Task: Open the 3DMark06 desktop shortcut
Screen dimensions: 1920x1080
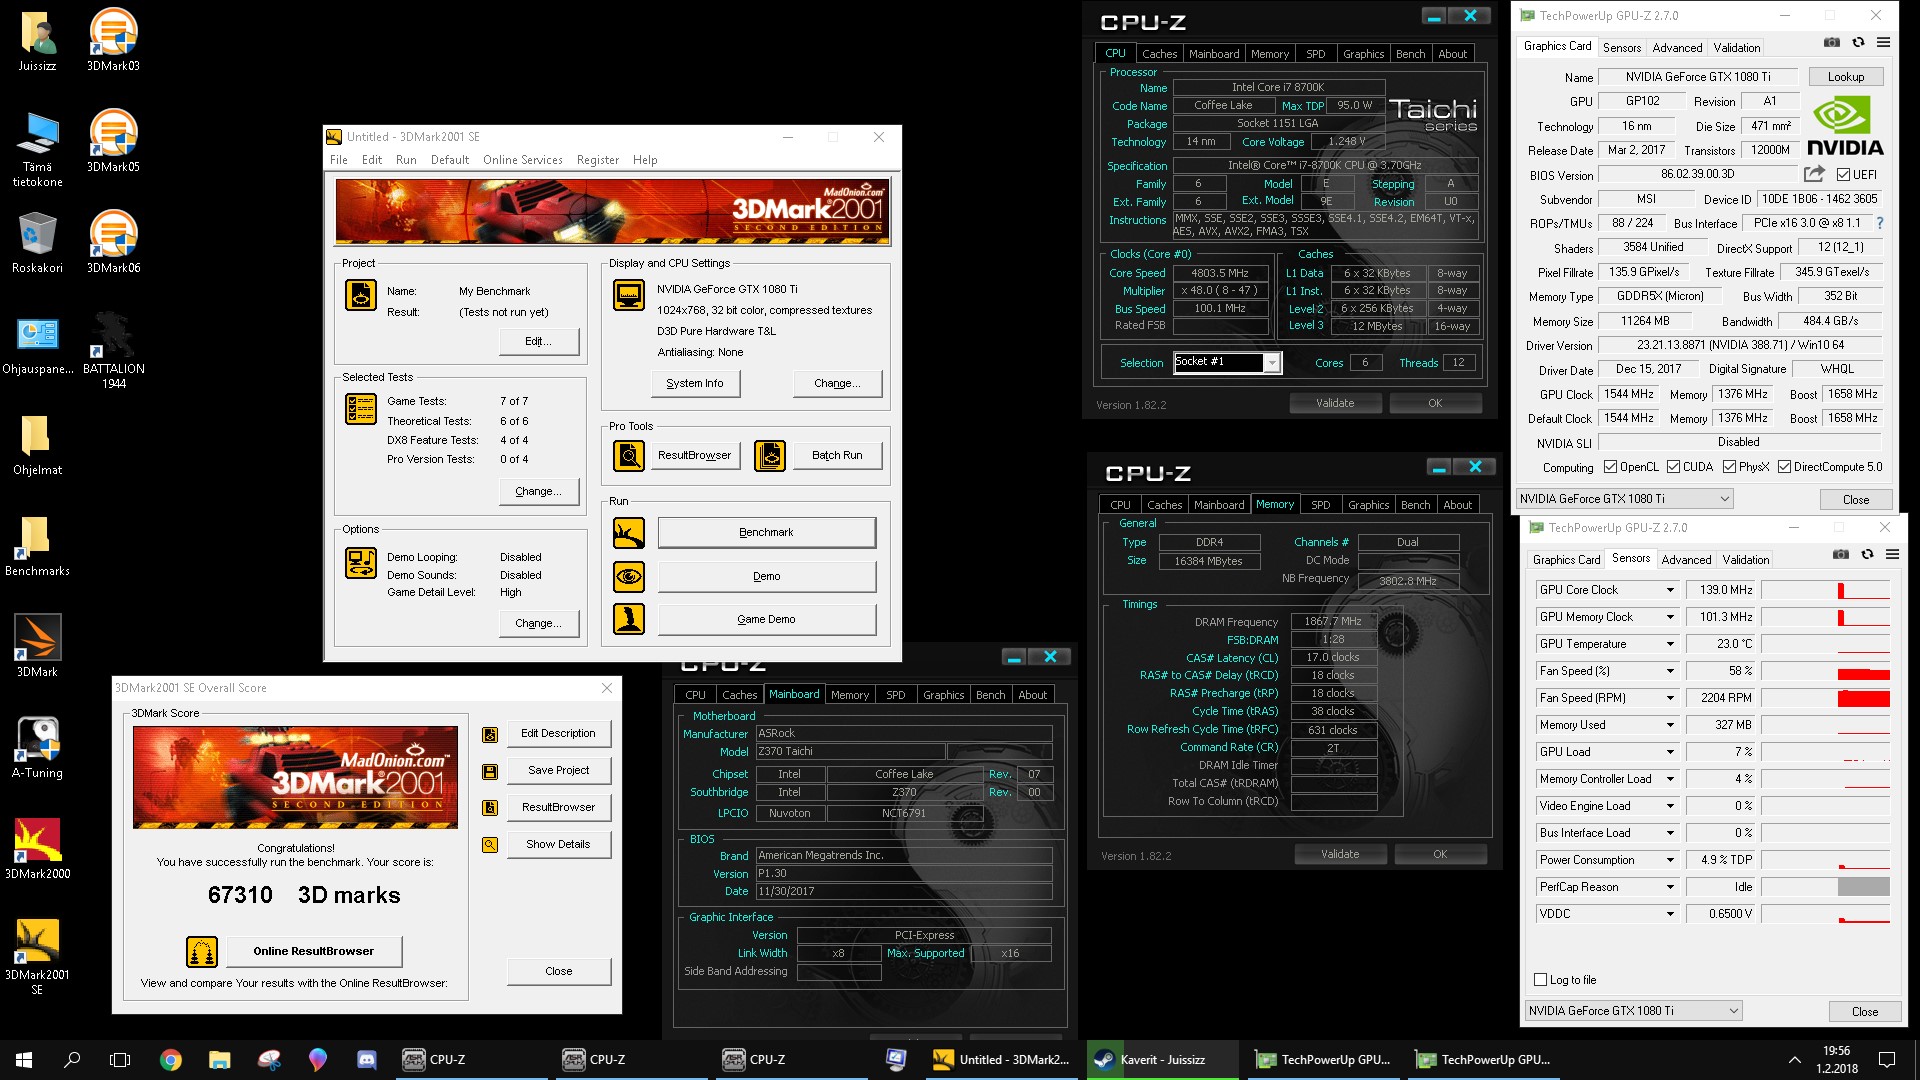Action: [x=113, y=242]
